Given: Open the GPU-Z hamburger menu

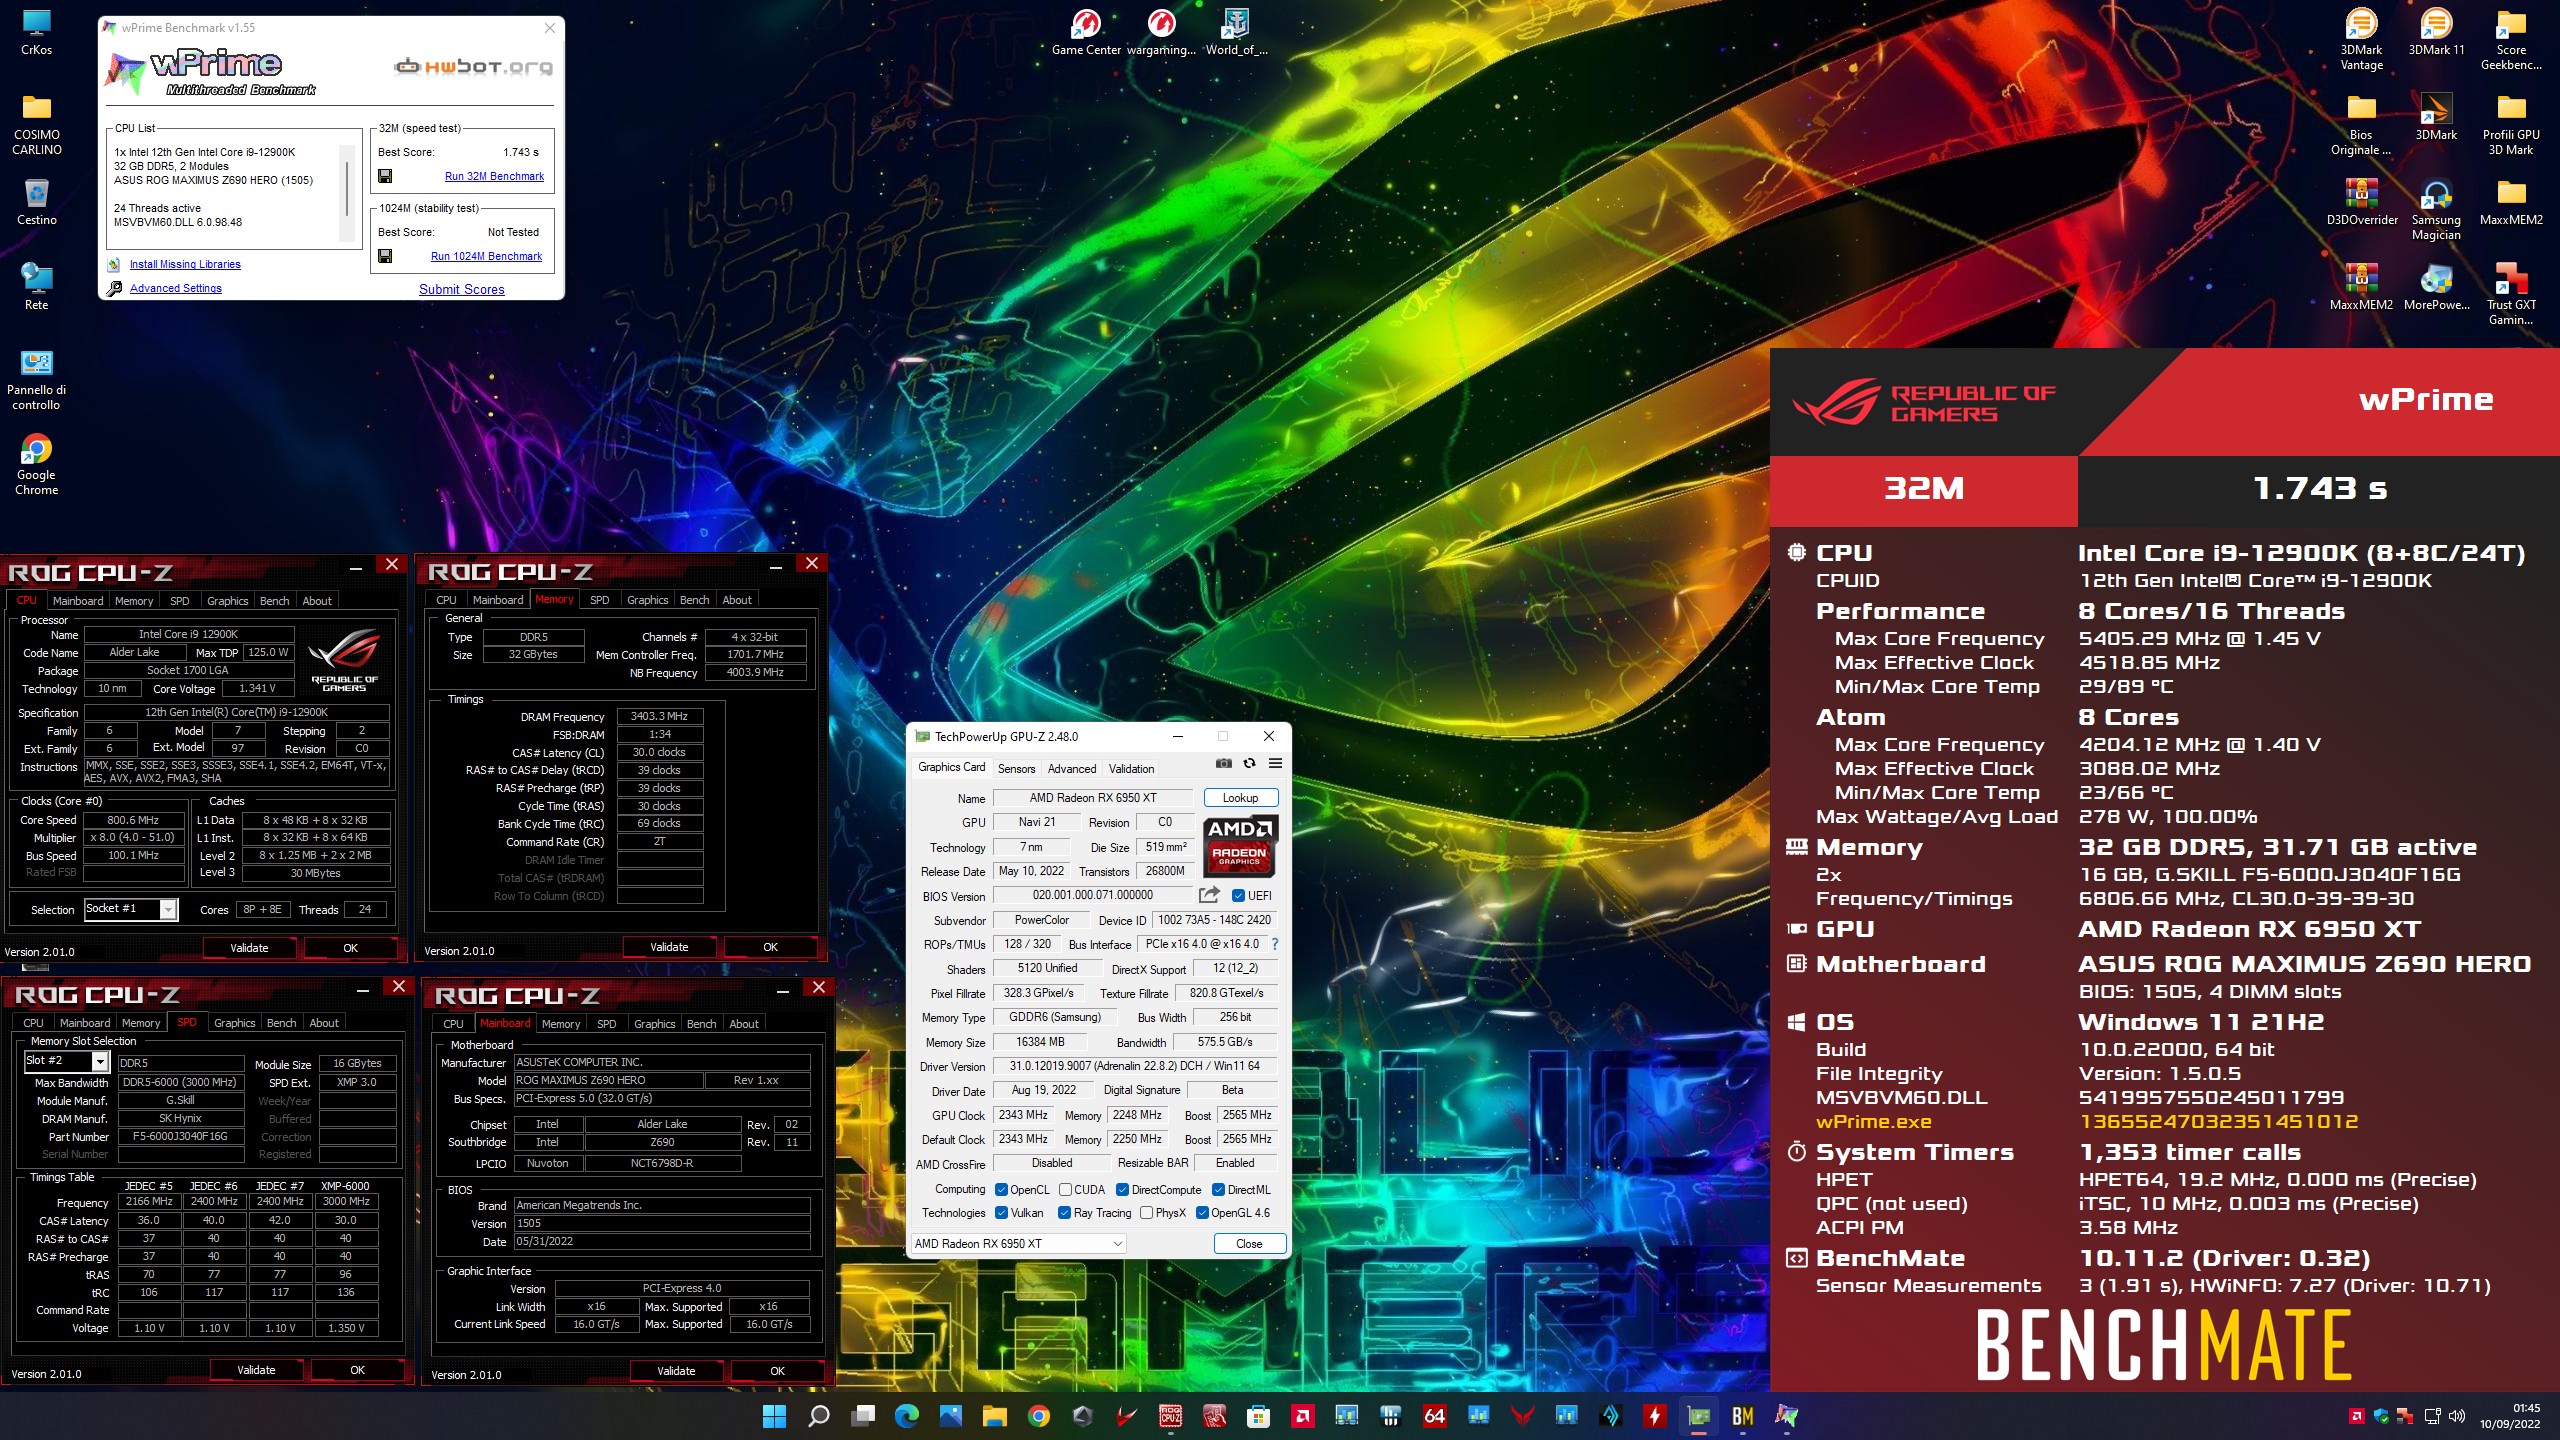Looking at the screenshot, I should coord(1275,763).
